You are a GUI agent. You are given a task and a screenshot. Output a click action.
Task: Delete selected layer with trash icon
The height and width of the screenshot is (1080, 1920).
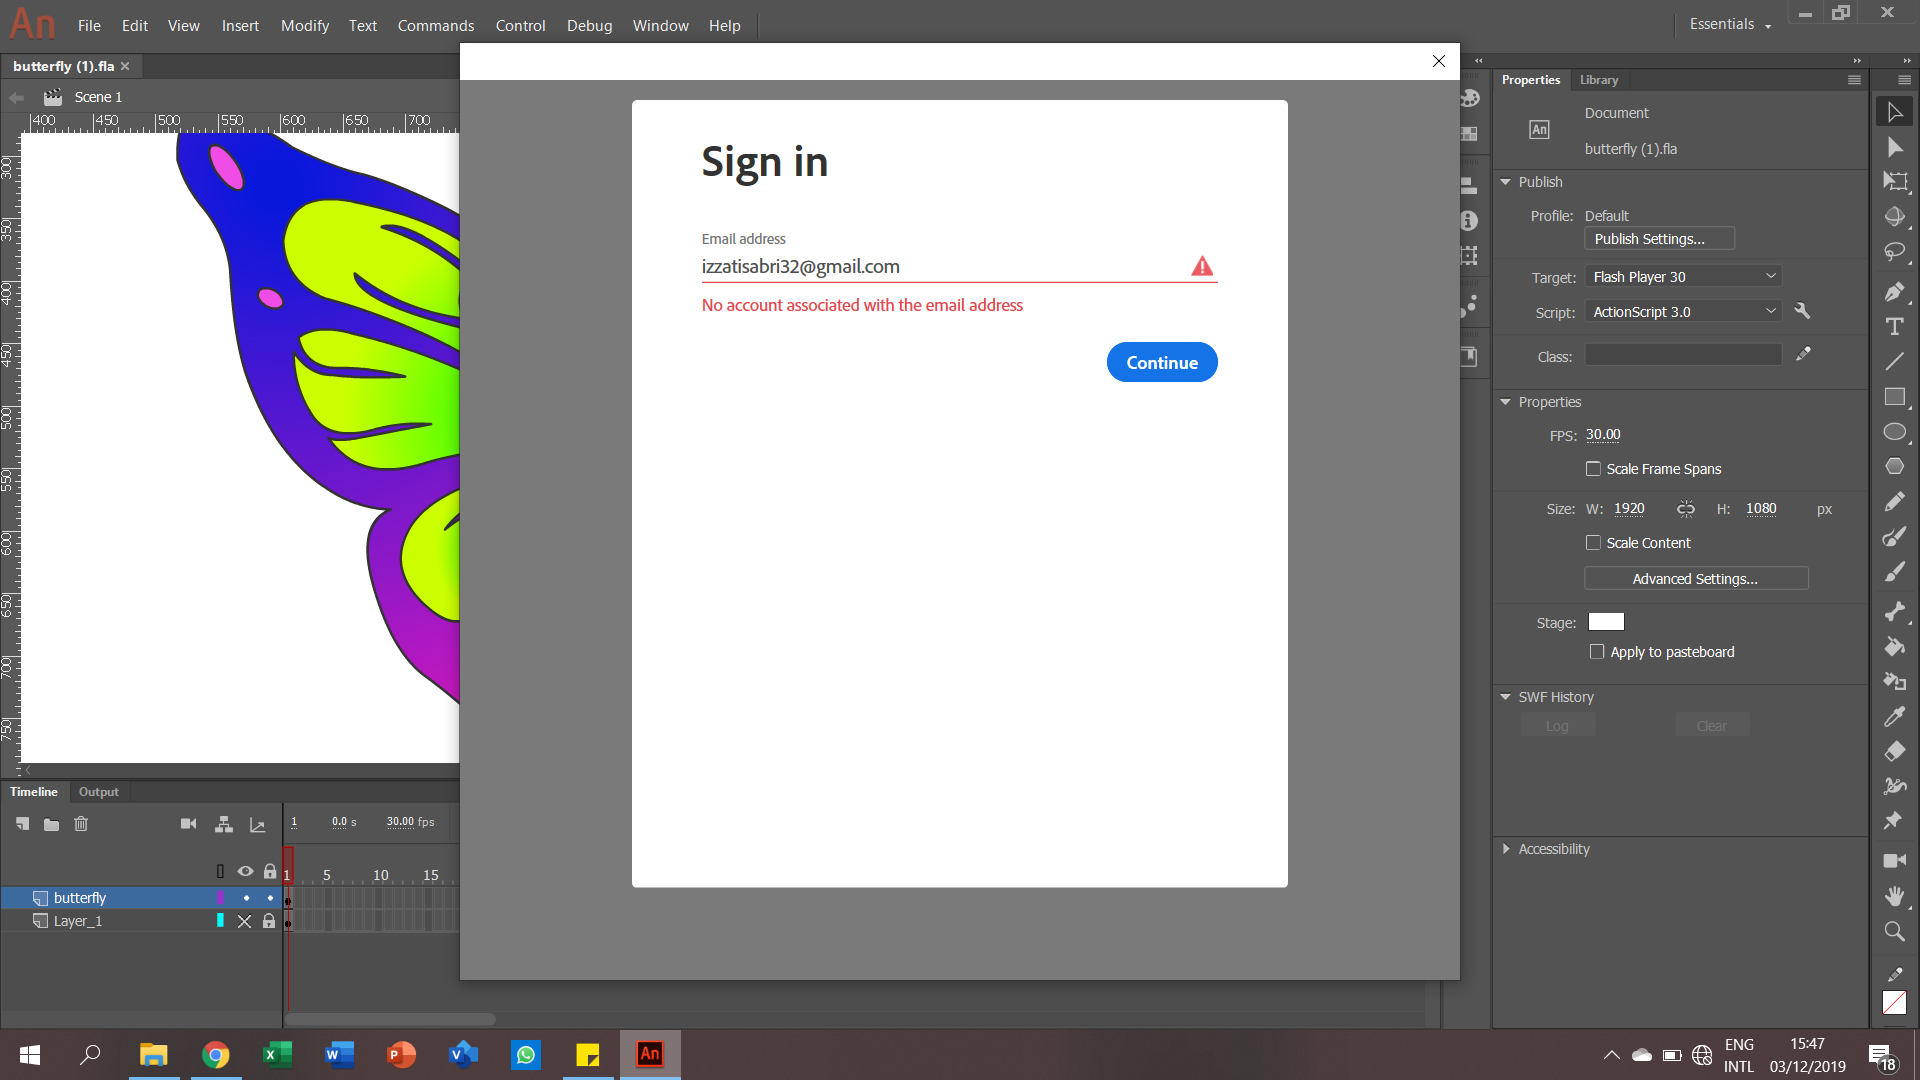81,823
